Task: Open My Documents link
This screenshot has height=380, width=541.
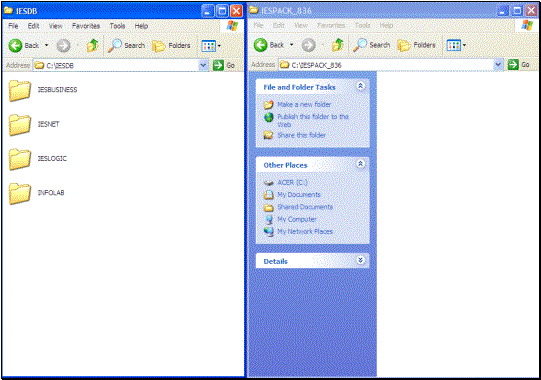Action: pos(299,195)
